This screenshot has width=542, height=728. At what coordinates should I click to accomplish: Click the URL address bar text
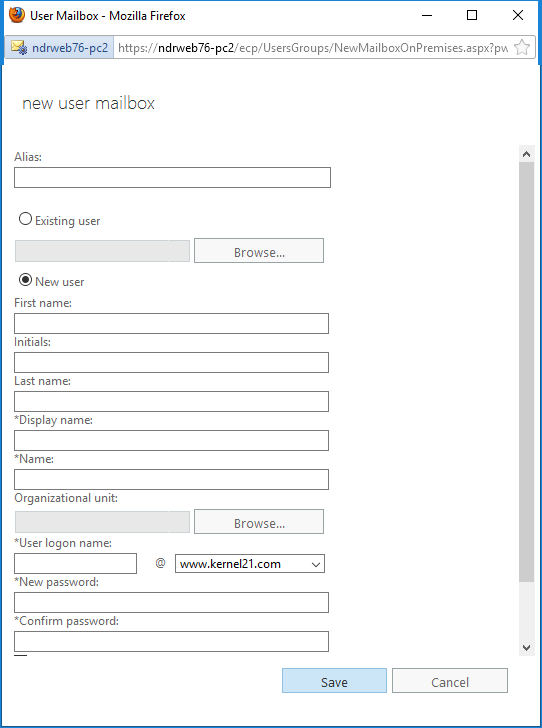coord(313,48)
